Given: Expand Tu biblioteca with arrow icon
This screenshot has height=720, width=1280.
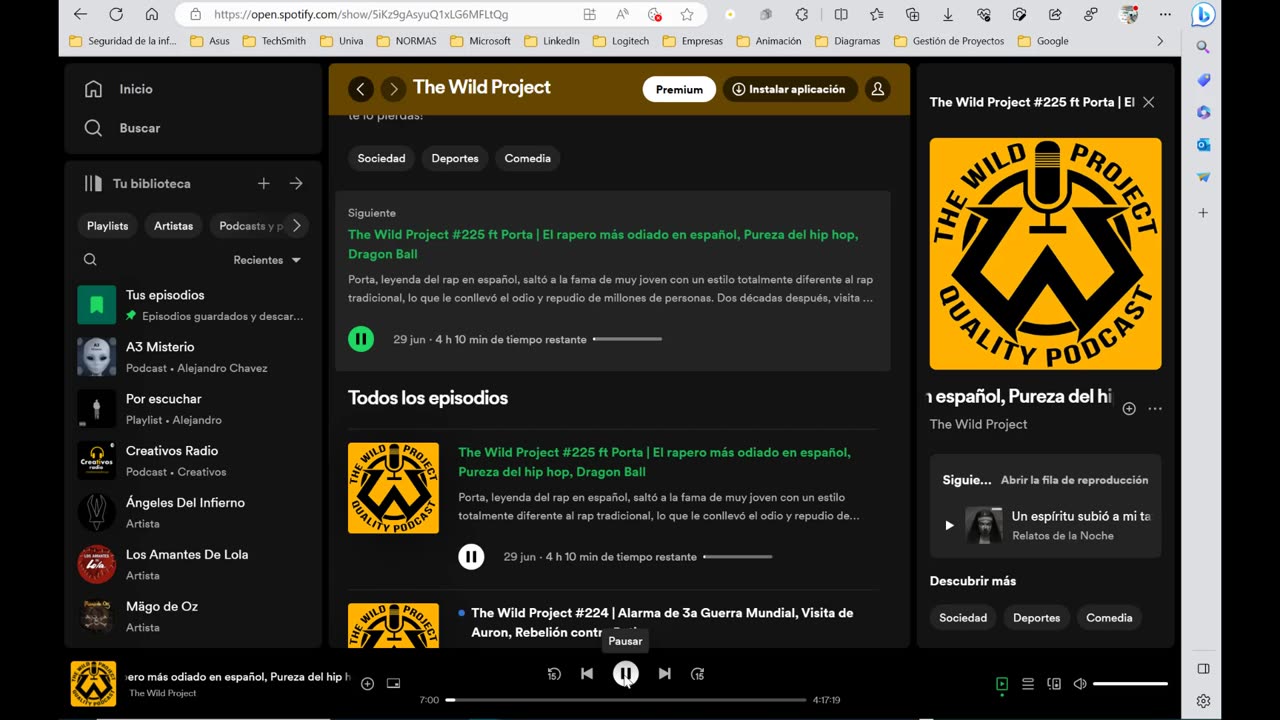Looking at the screenshot, I should [296, 183].
